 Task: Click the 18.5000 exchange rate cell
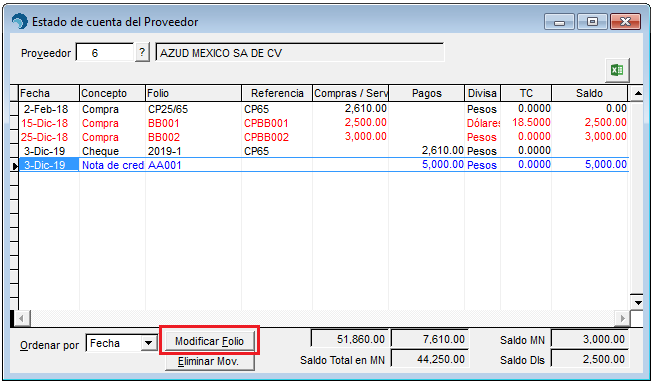(526, 123)
